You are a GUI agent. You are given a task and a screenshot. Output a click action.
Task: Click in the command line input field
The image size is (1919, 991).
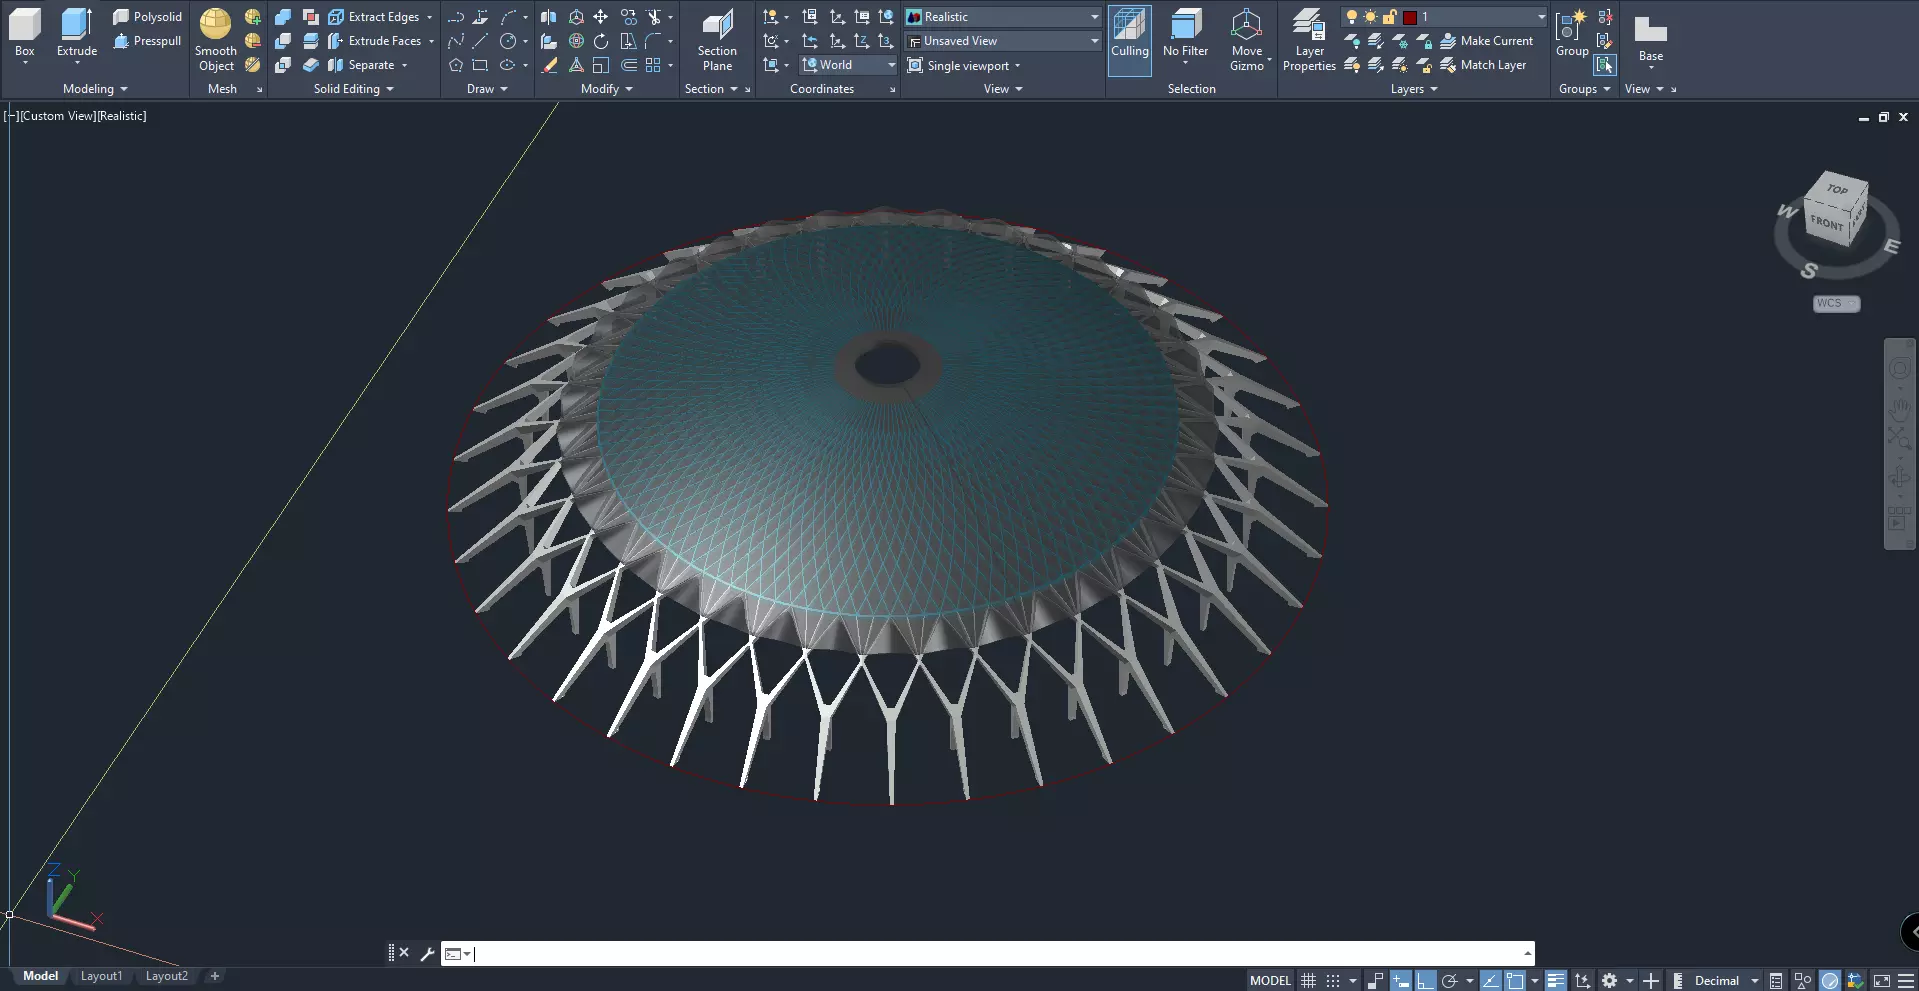point(1000,954)
